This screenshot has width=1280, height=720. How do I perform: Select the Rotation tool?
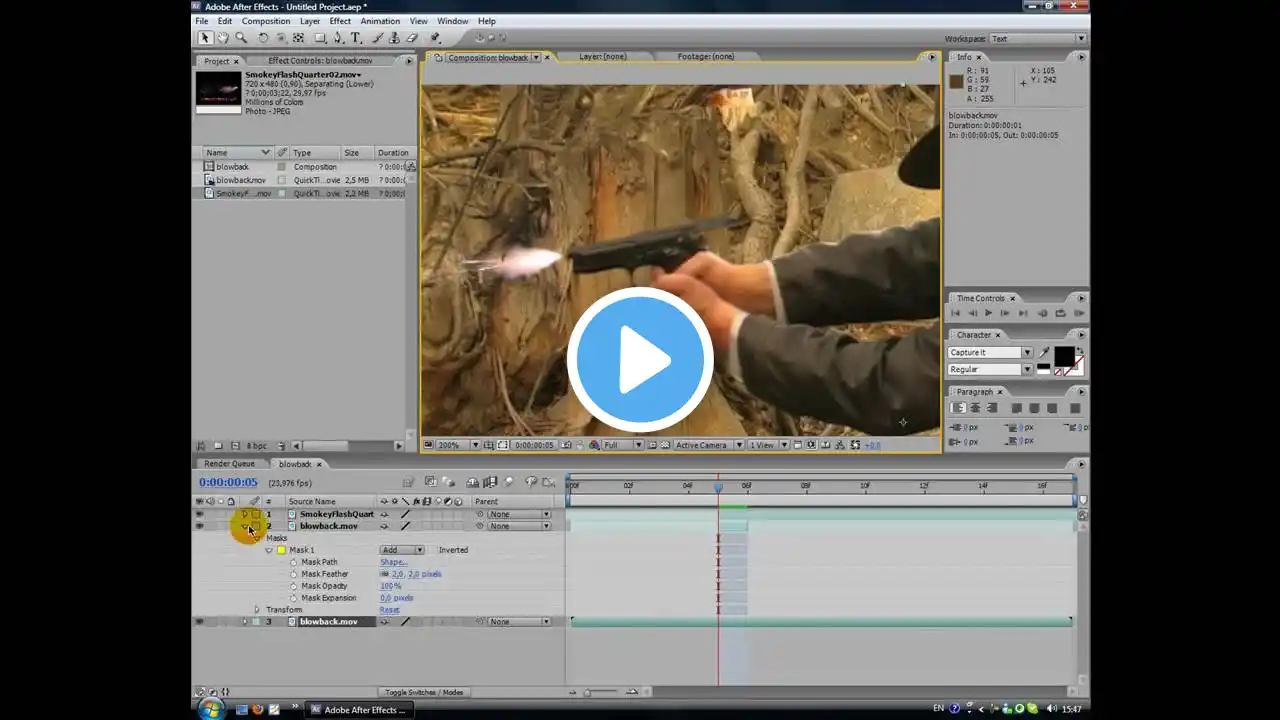pyautogui.click(x=263, y=38)
